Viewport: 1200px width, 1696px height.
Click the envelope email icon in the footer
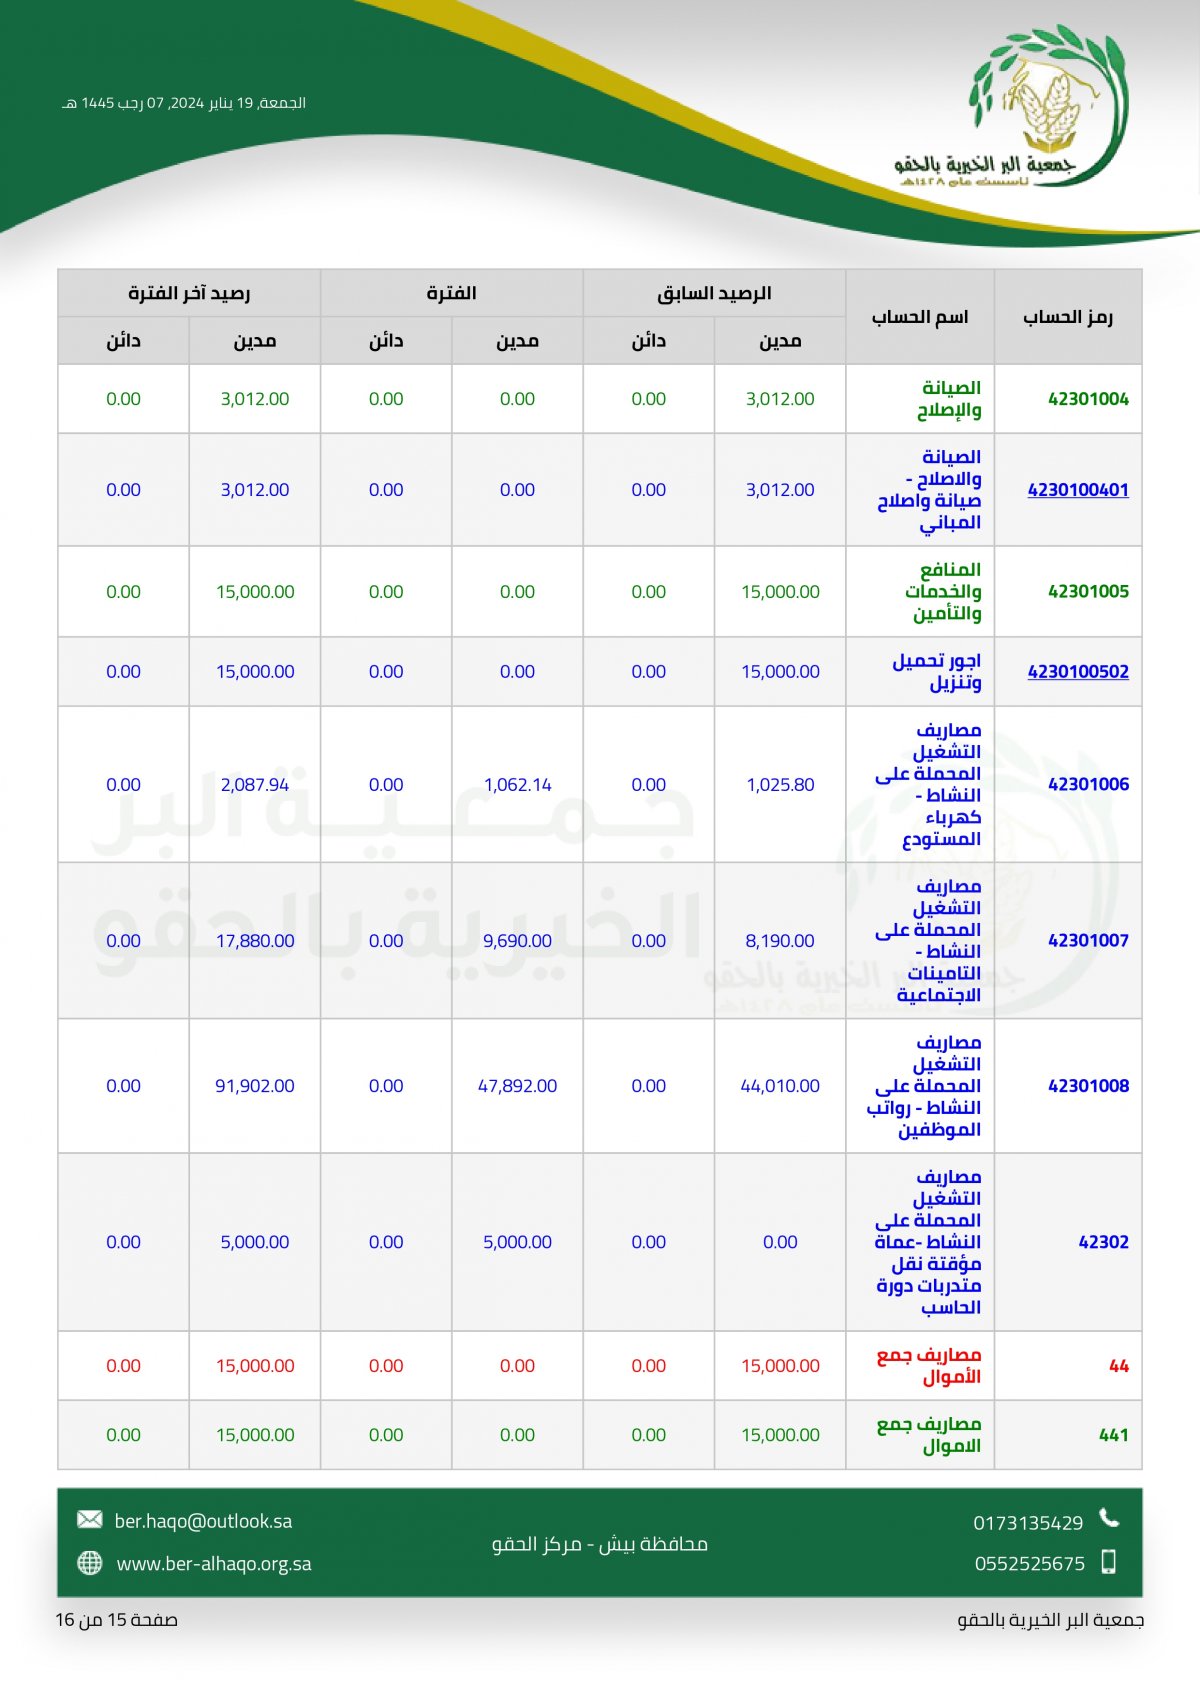tap(90, 1520)
